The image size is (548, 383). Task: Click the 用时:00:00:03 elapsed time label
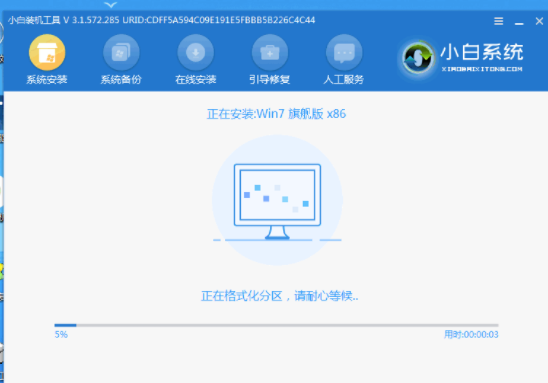(471, 335)
